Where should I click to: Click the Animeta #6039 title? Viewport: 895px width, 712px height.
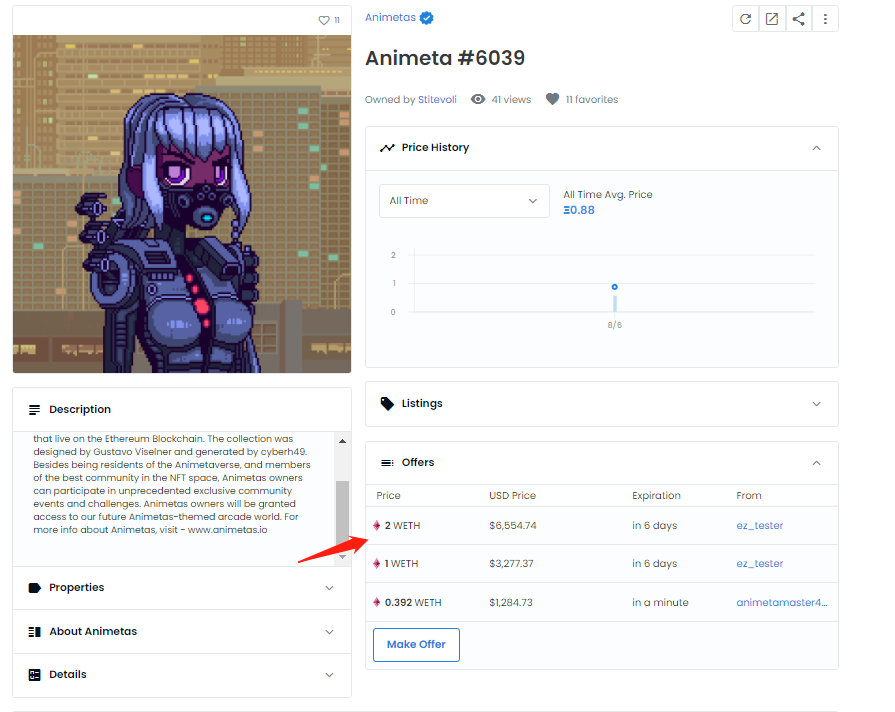point(445,58)
